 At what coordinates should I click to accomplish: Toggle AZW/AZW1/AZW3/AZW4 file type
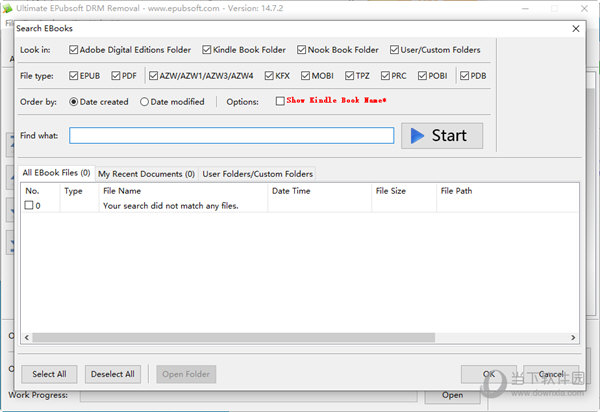(153, 76)
